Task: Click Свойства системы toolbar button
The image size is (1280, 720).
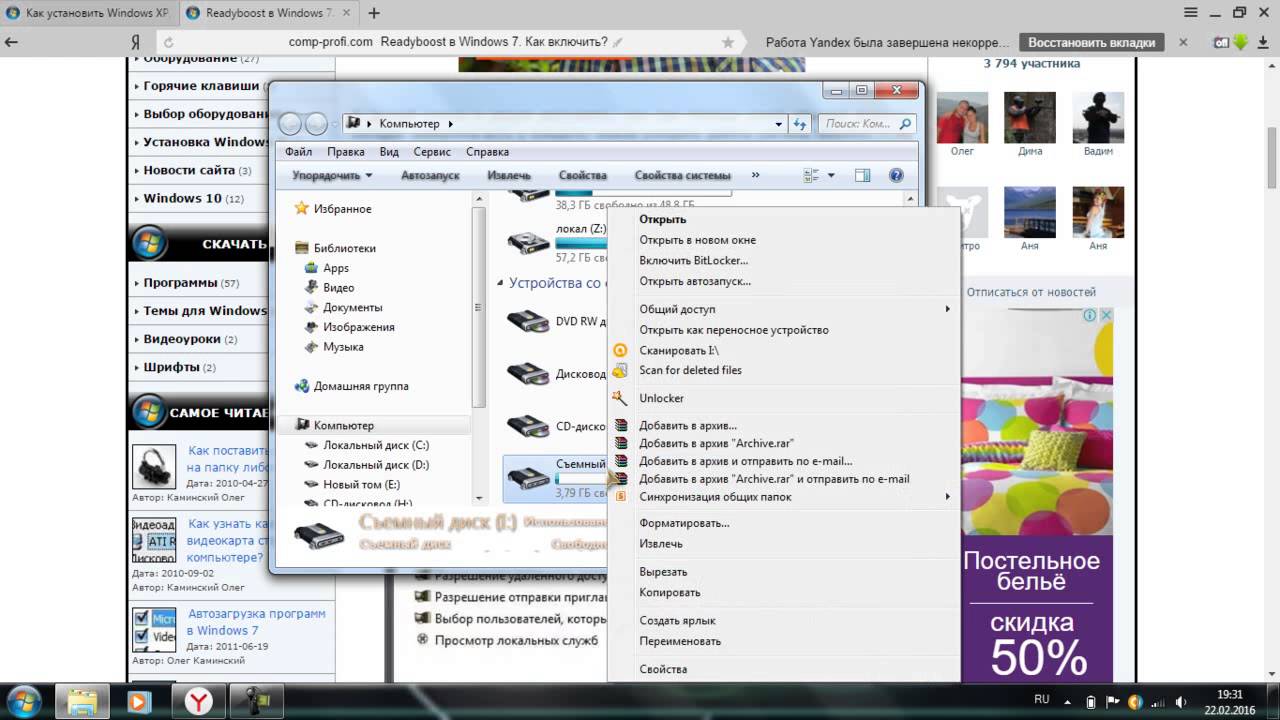Action: pyautogui.click(x=682, y=175)
